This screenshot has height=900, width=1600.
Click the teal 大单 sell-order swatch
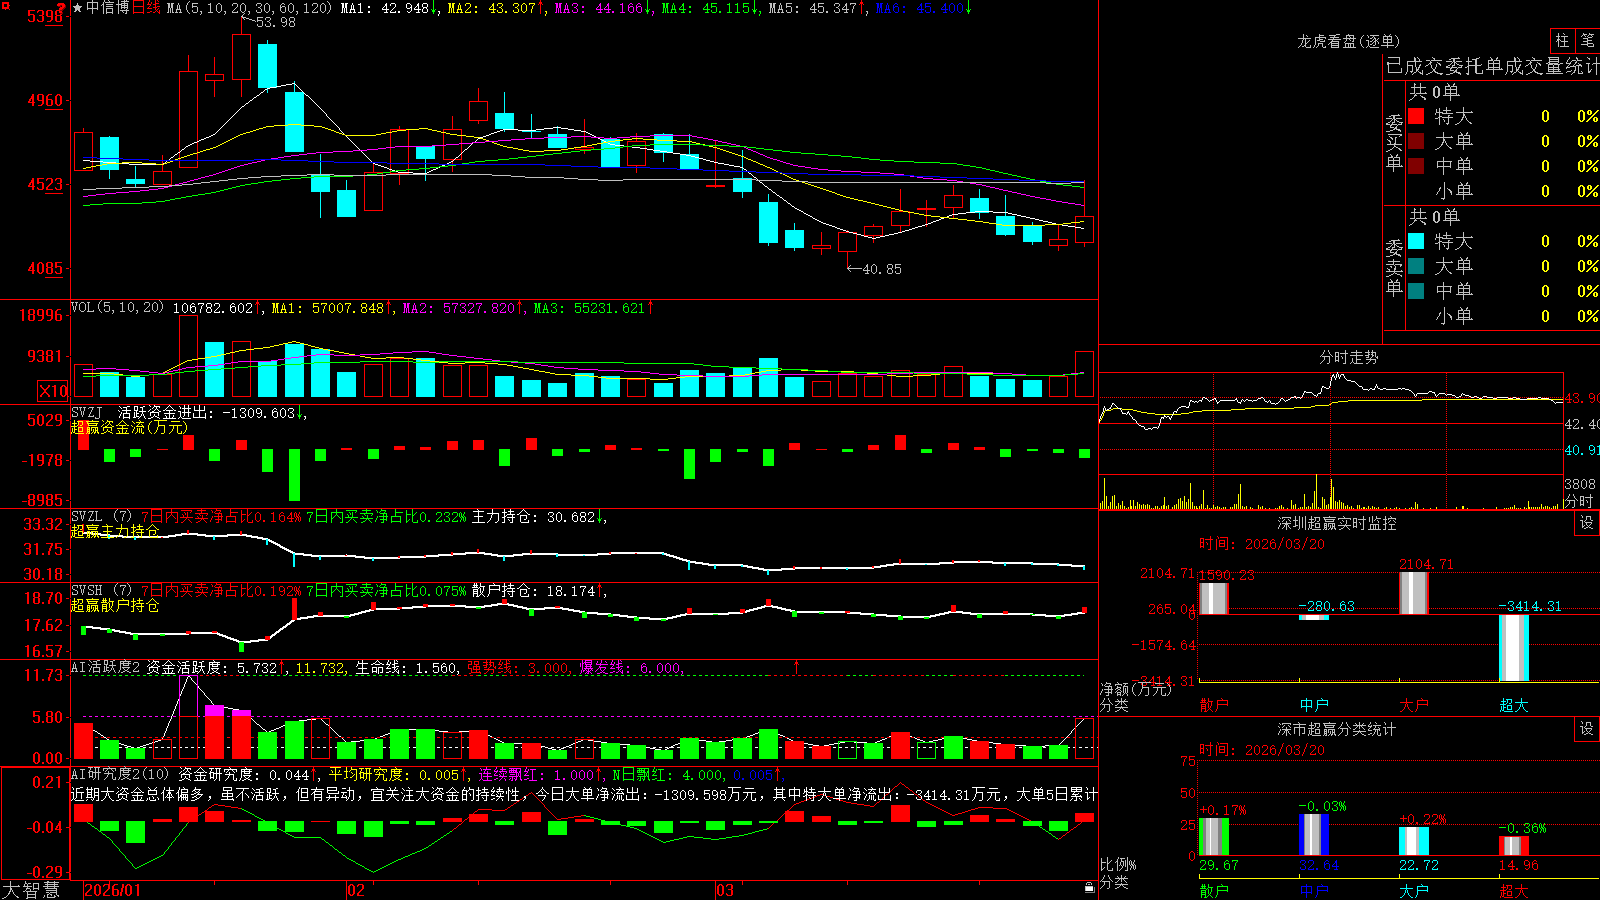(1416, 266)
